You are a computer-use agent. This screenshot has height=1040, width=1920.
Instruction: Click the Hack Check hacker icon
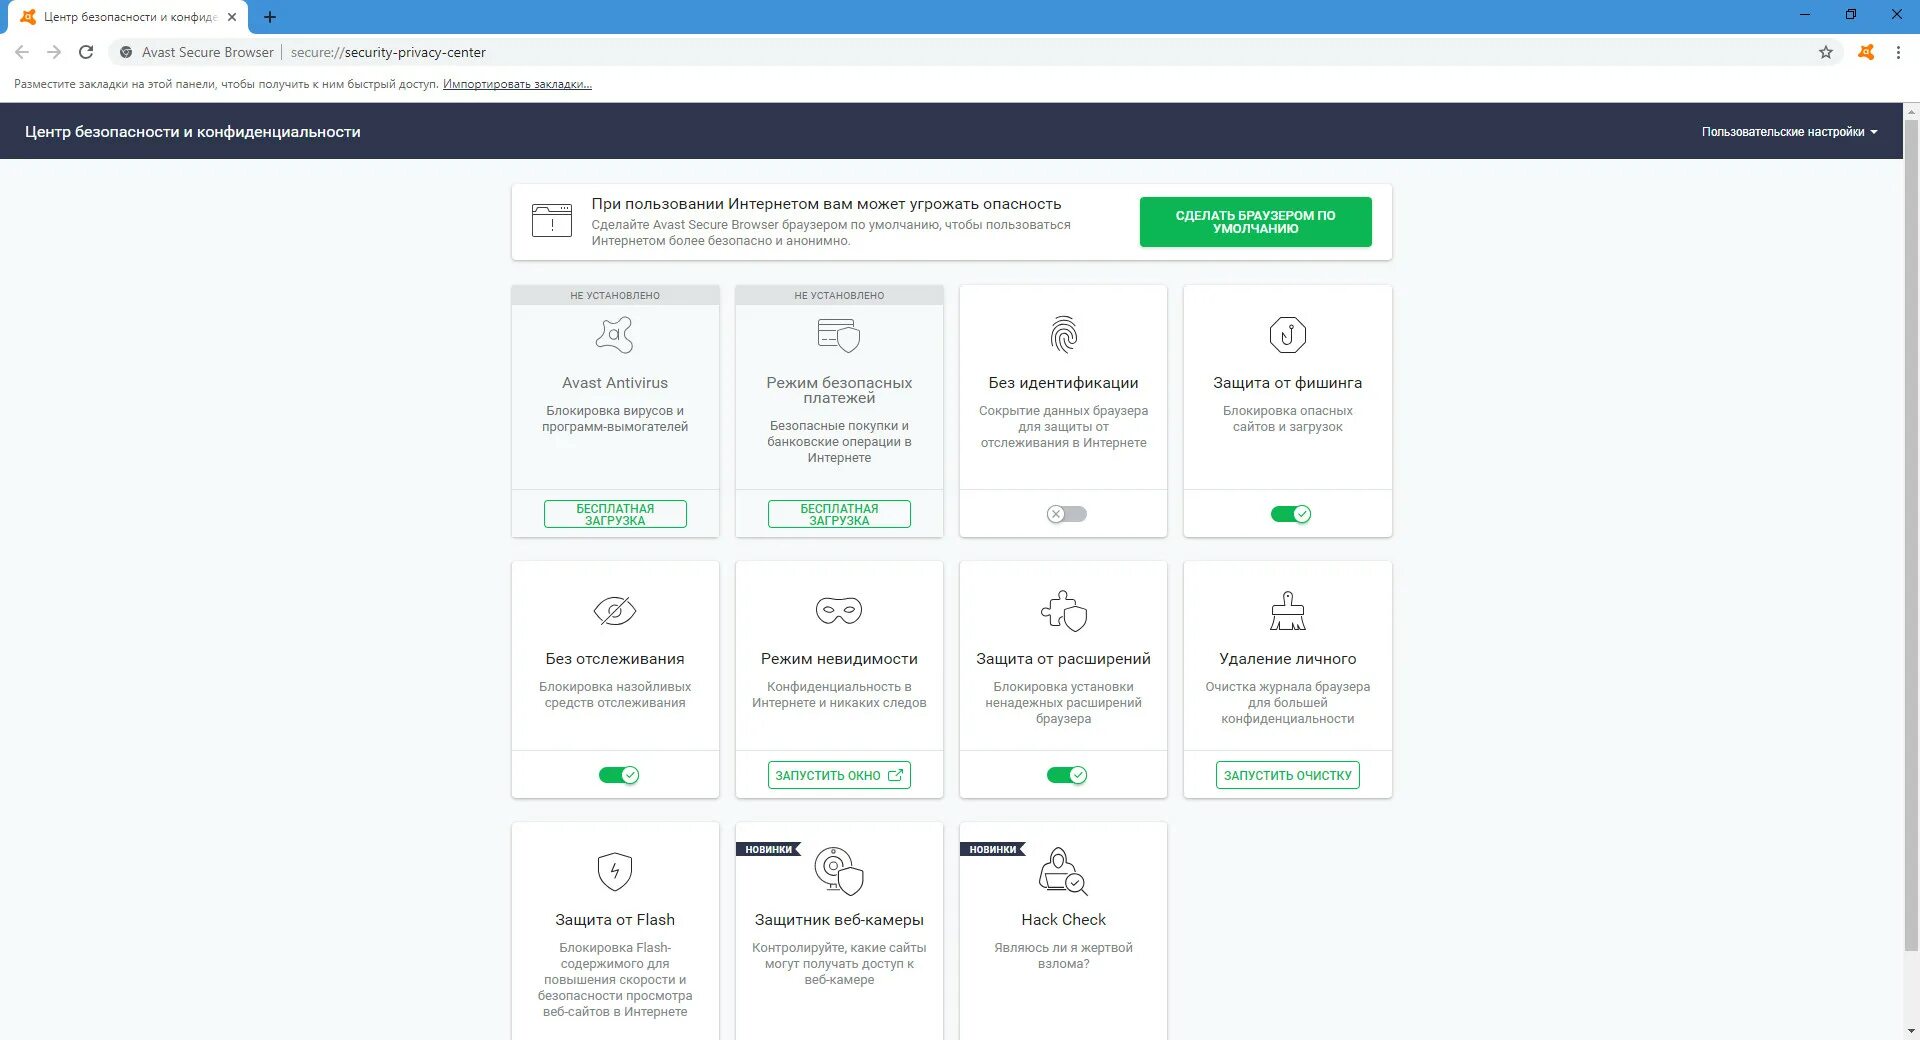(1063, 871)
